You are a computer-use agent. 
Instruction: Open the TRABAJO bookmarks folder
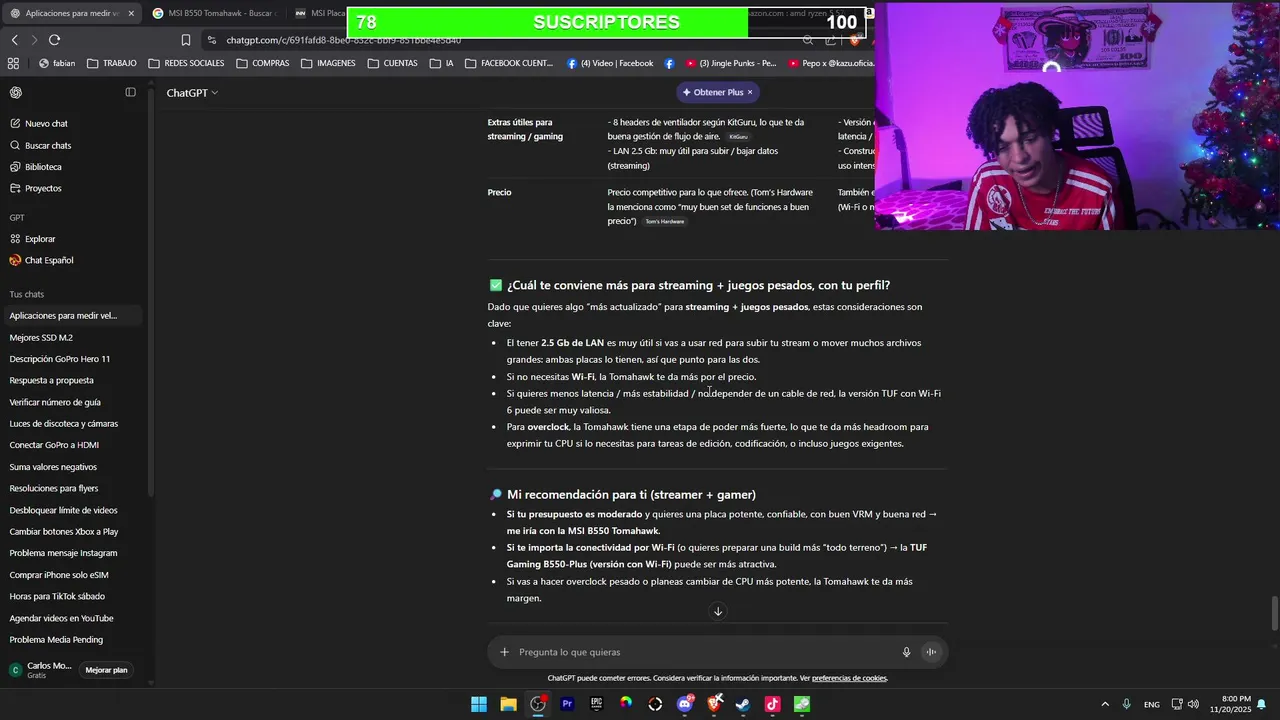pyautogui.click(x=112, y=63)
